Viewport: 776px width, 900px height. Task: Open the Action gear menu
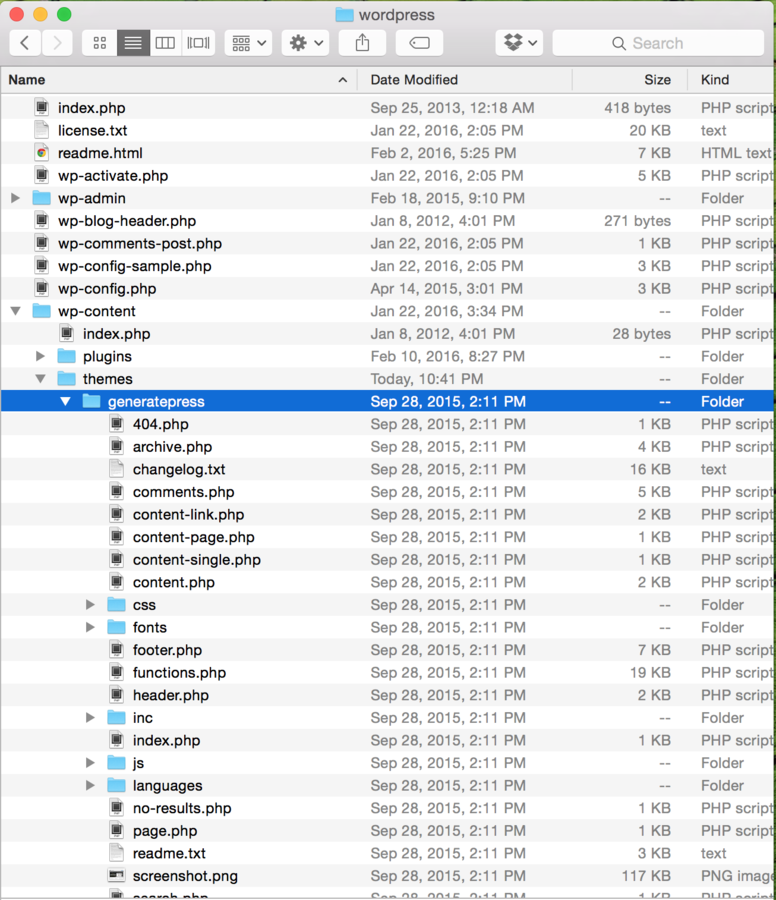click(305, 43)
